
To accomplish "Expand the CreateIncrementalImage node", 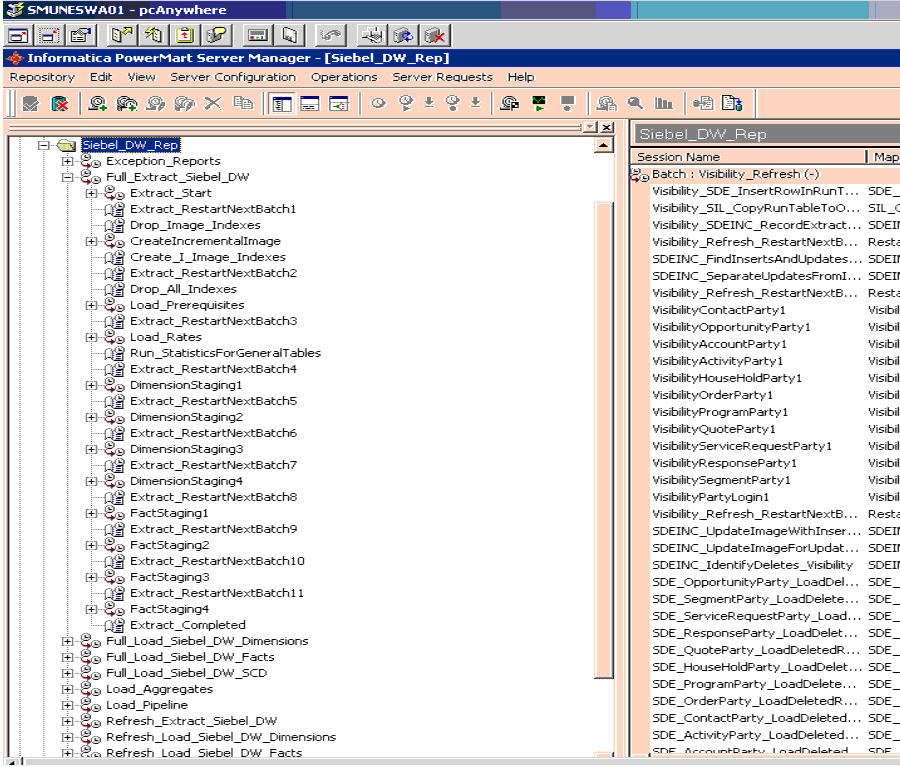I will [x=91, y=242].
